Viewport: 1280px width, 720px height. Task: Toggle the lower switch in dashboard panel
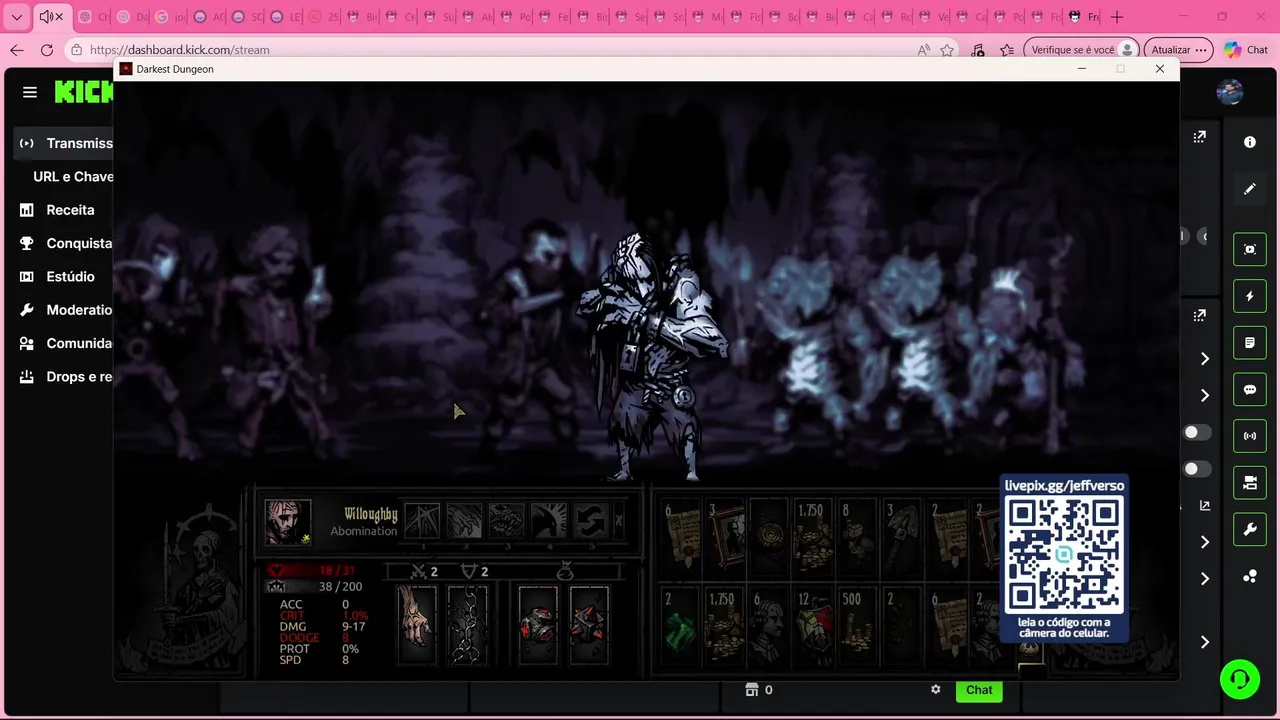1197,469
